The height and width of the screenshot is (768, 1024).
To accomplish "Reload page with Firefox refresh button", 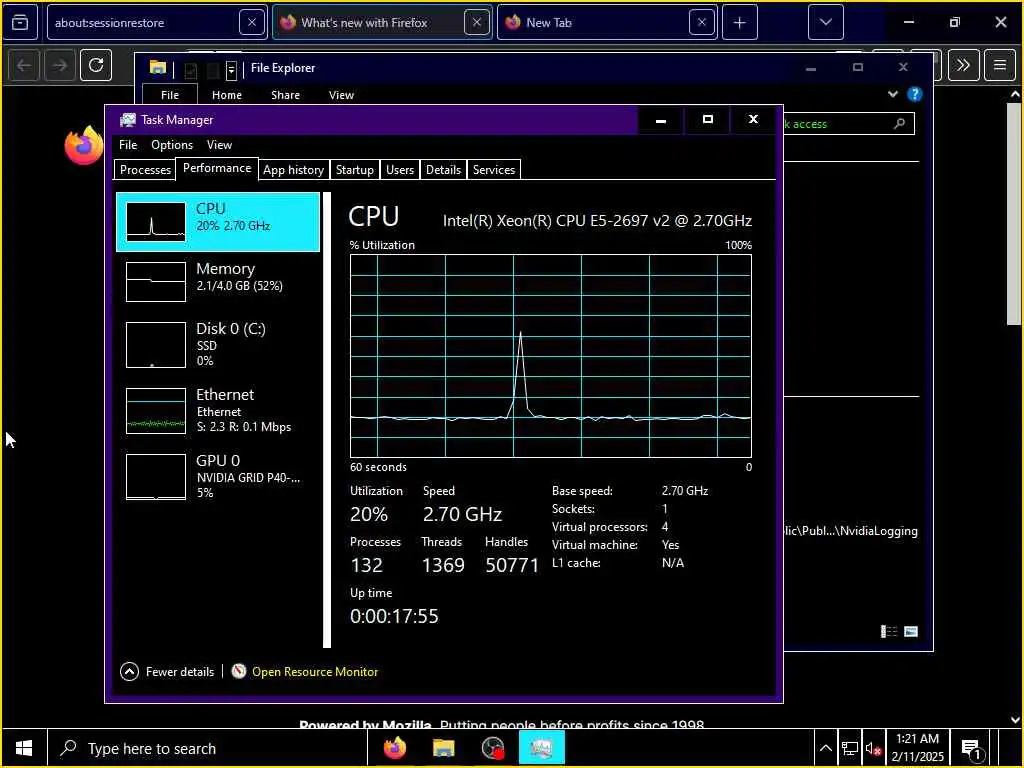I will [x=96, y=65].
